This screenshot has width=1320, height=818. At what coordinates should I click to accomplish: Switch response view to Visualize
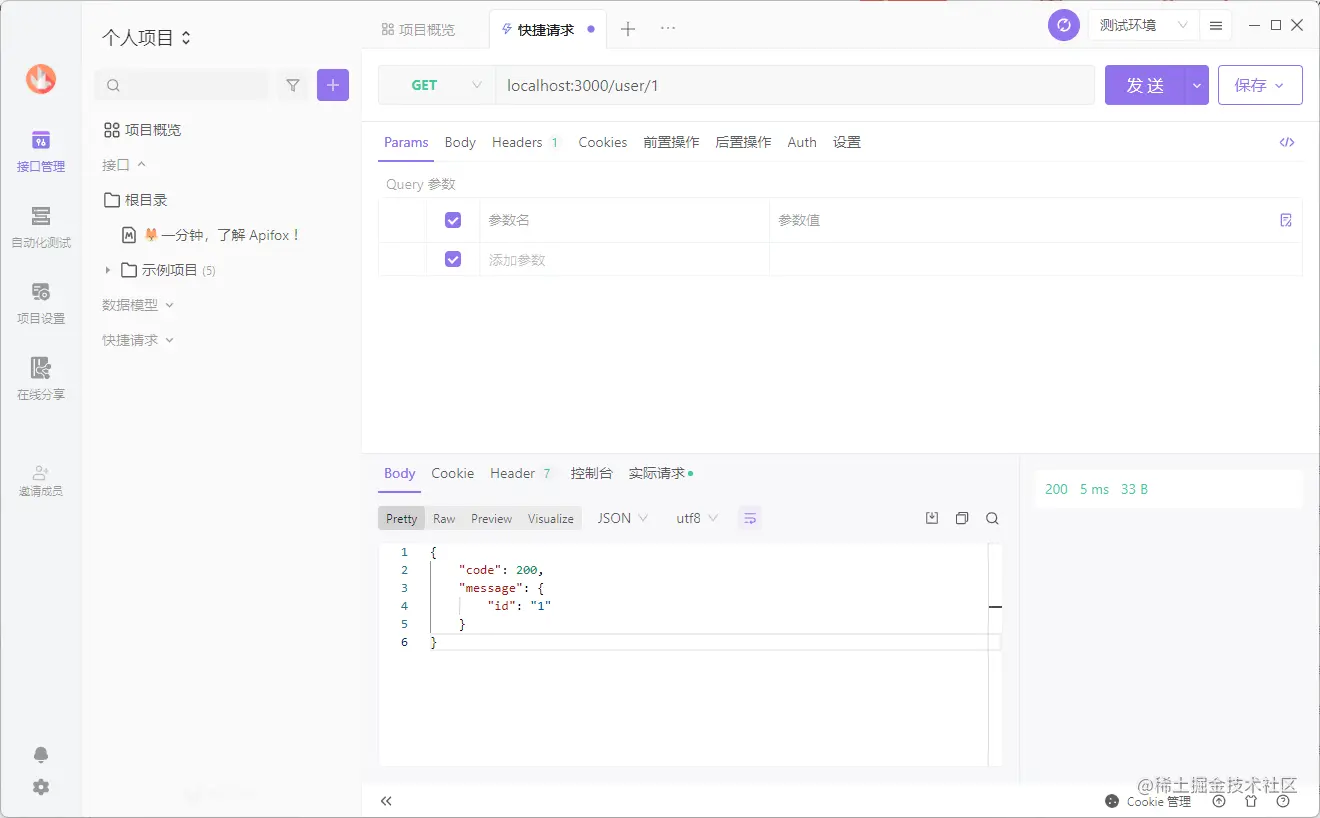[551, 518]
